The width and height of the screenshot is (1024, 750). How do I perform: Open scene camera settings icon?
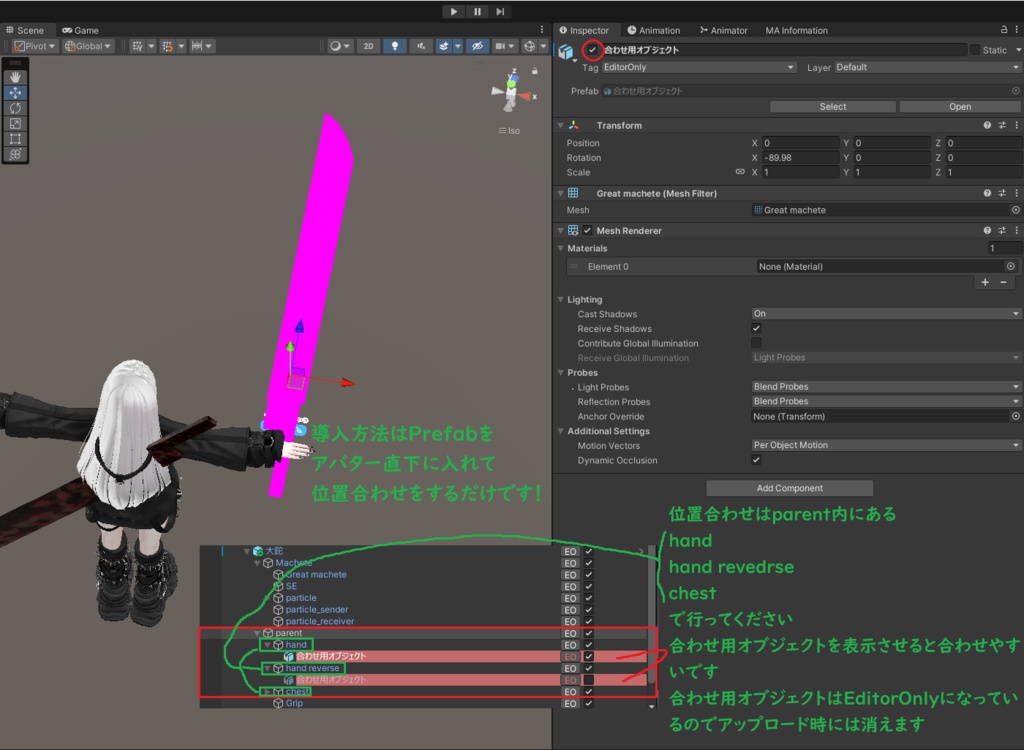500,46
